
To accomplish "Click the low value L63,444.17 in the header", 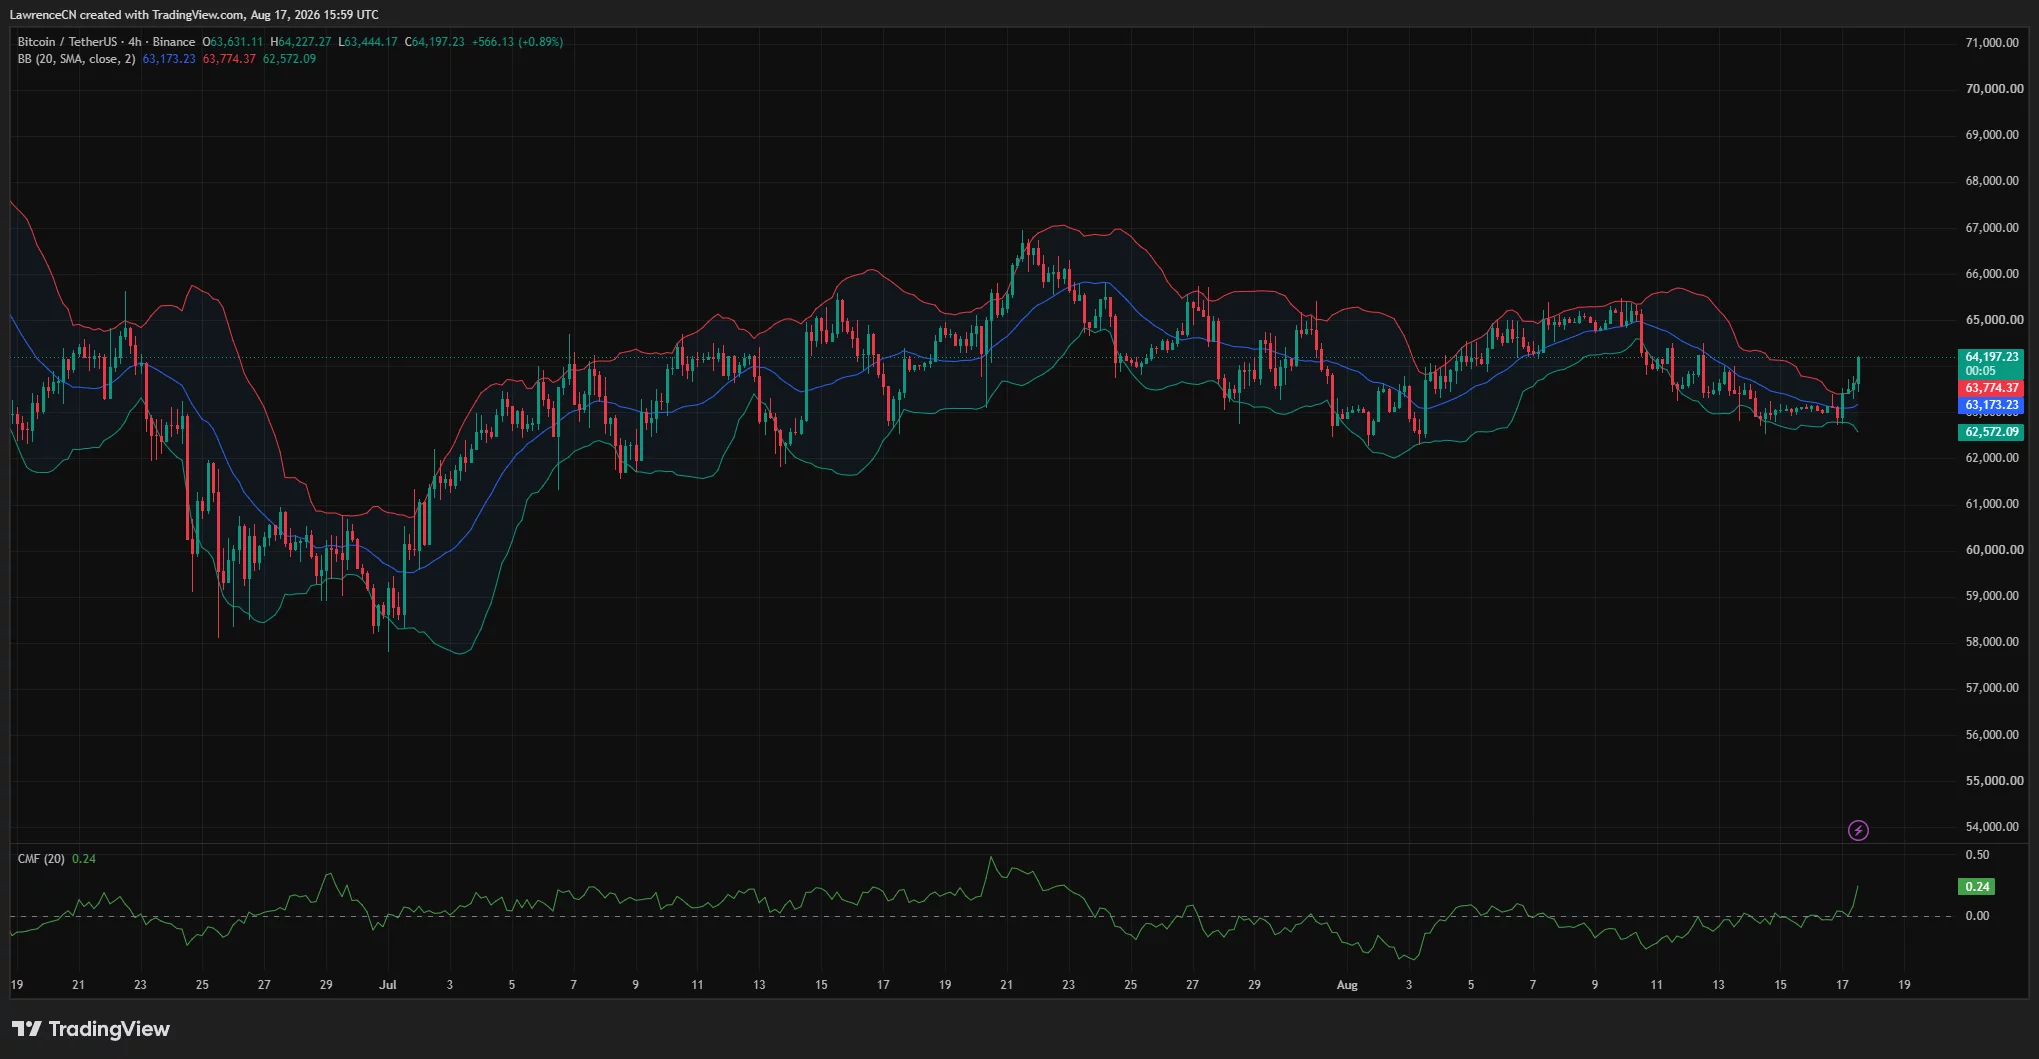I will [x=368, y=42].
